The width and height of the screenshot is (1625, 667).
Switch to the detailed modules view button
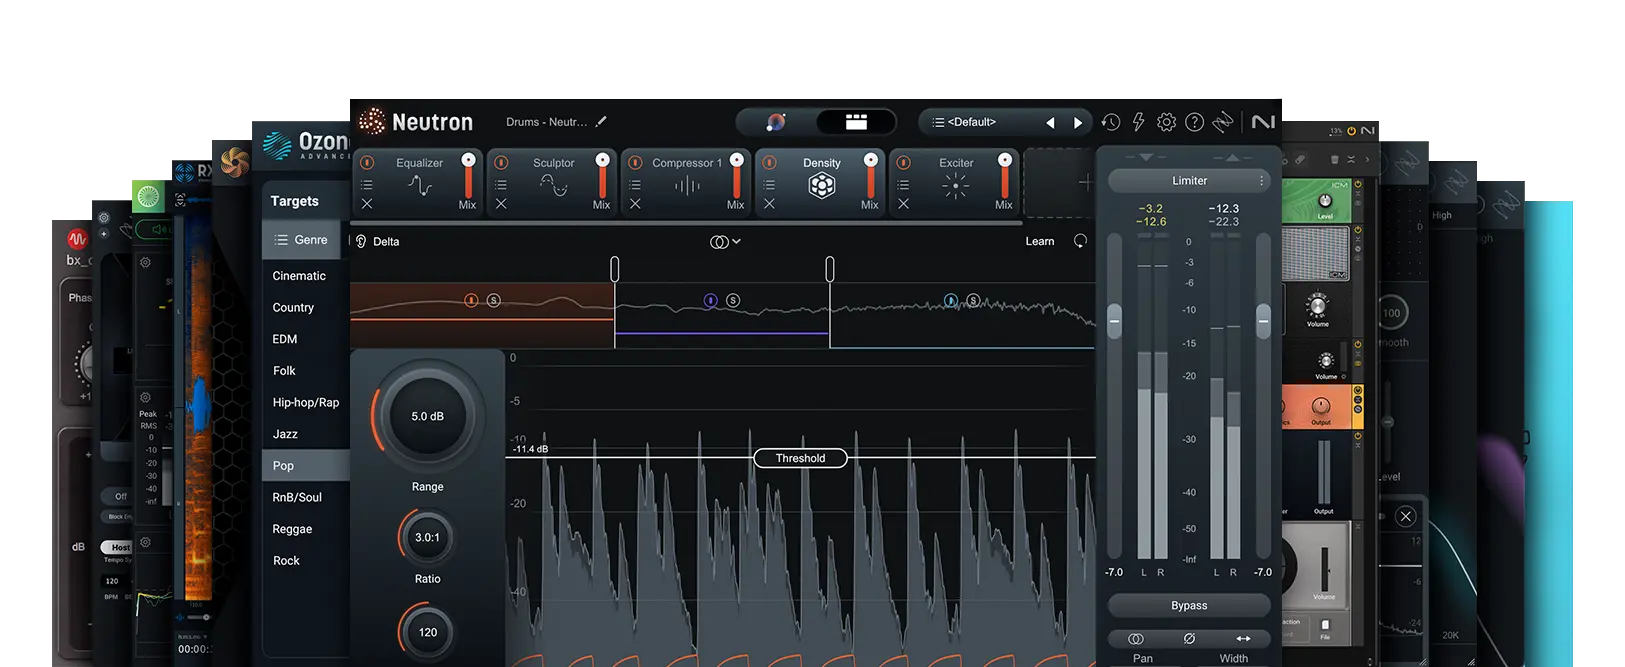point(856,122)
